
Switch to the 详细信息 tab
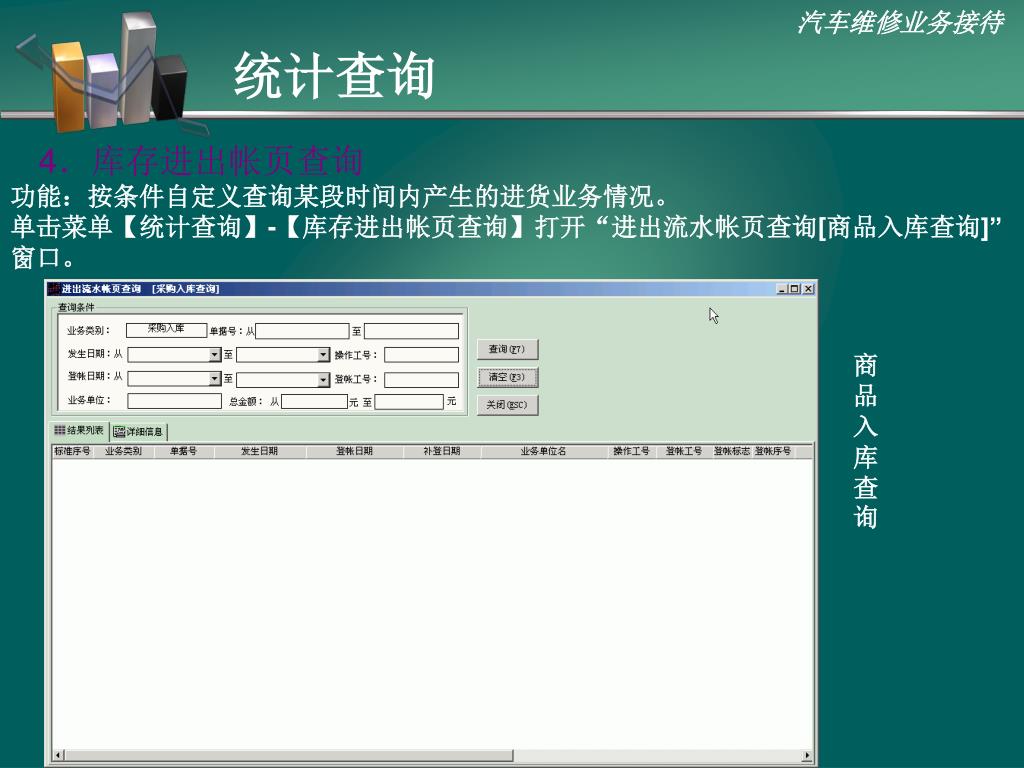(x=138, y=432)
